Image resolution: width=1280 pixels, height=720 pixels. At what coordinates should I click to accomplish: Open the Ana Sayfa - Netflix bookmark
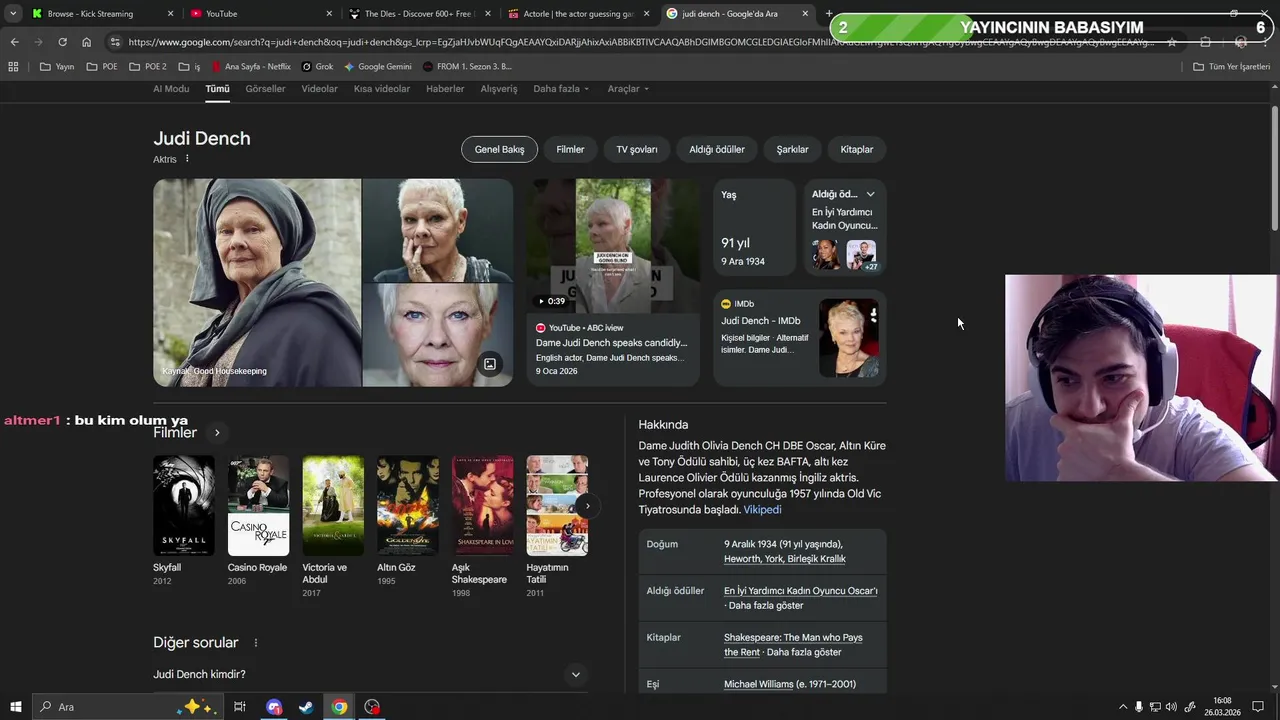(251, 66)
